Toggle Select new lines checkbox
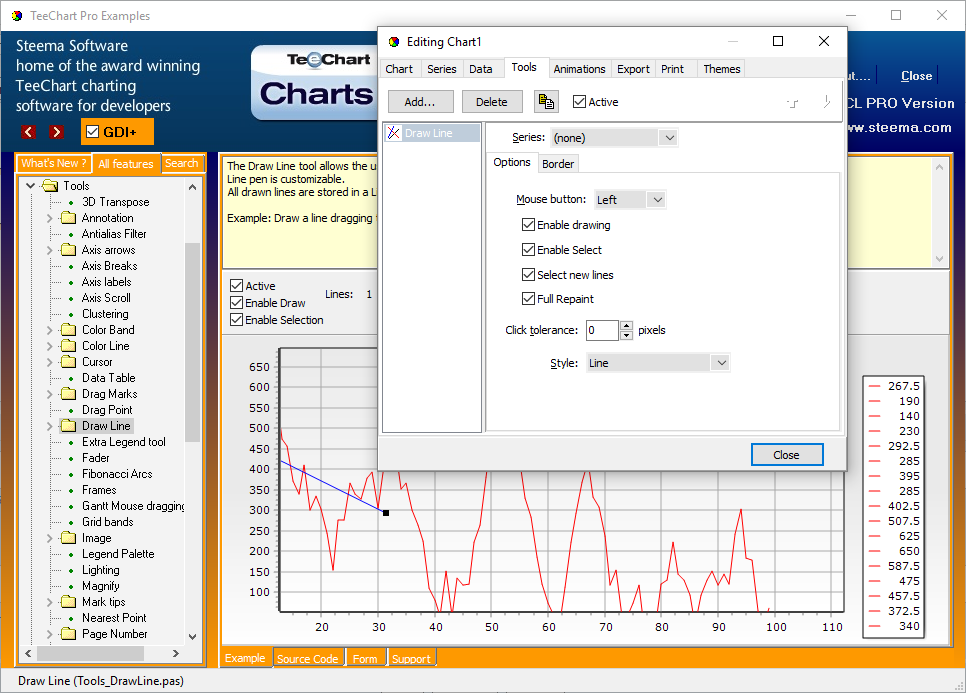The width and height of the screenshot is (966, 693). (528, 274)
